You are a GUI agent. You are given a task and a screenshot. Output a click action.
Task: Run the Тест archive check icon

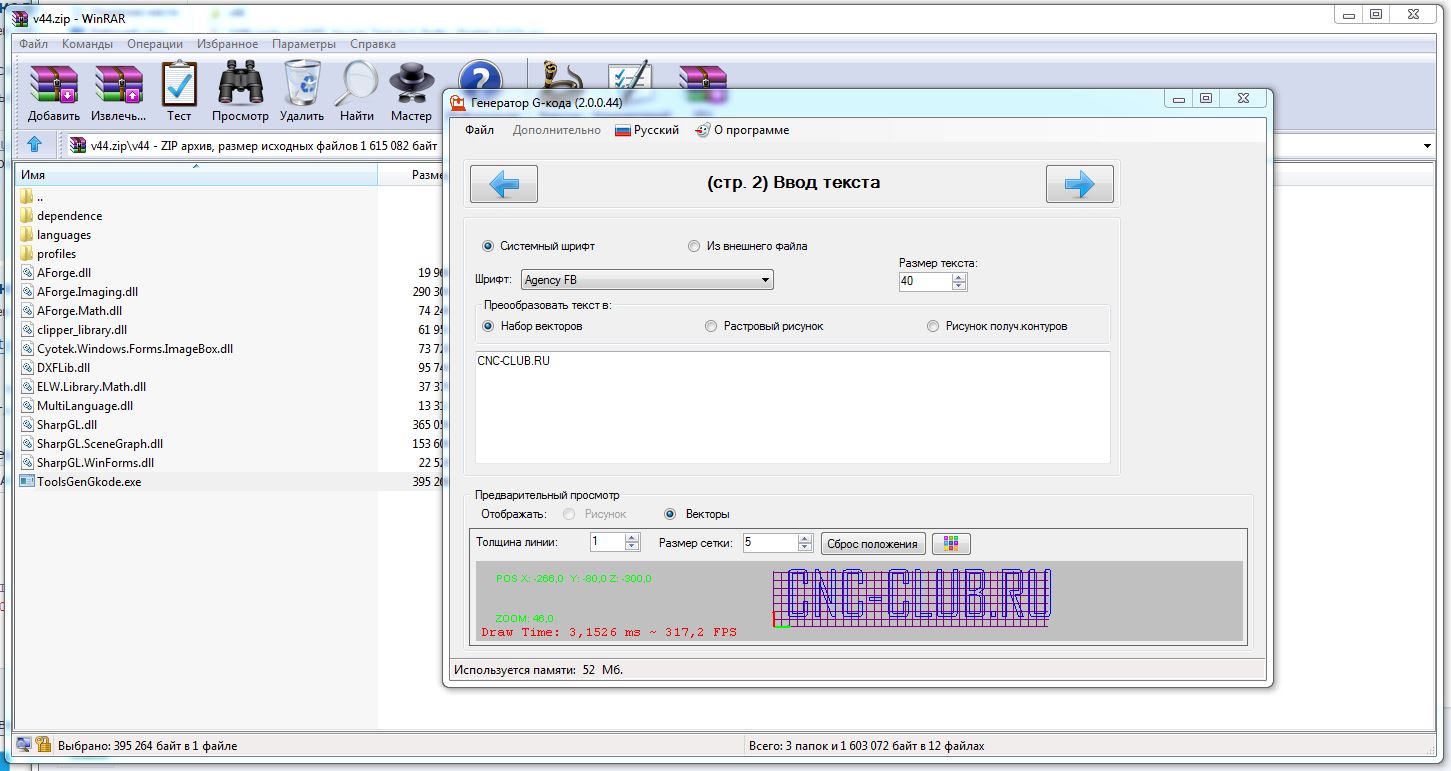click(179, 84)
